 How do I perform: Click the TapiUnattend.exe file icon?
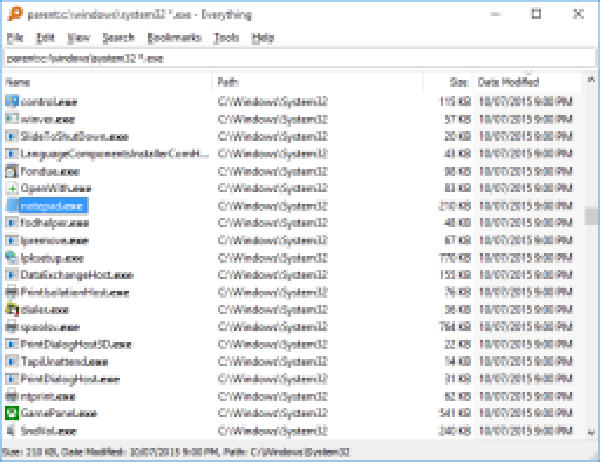(x=12, y=362)
